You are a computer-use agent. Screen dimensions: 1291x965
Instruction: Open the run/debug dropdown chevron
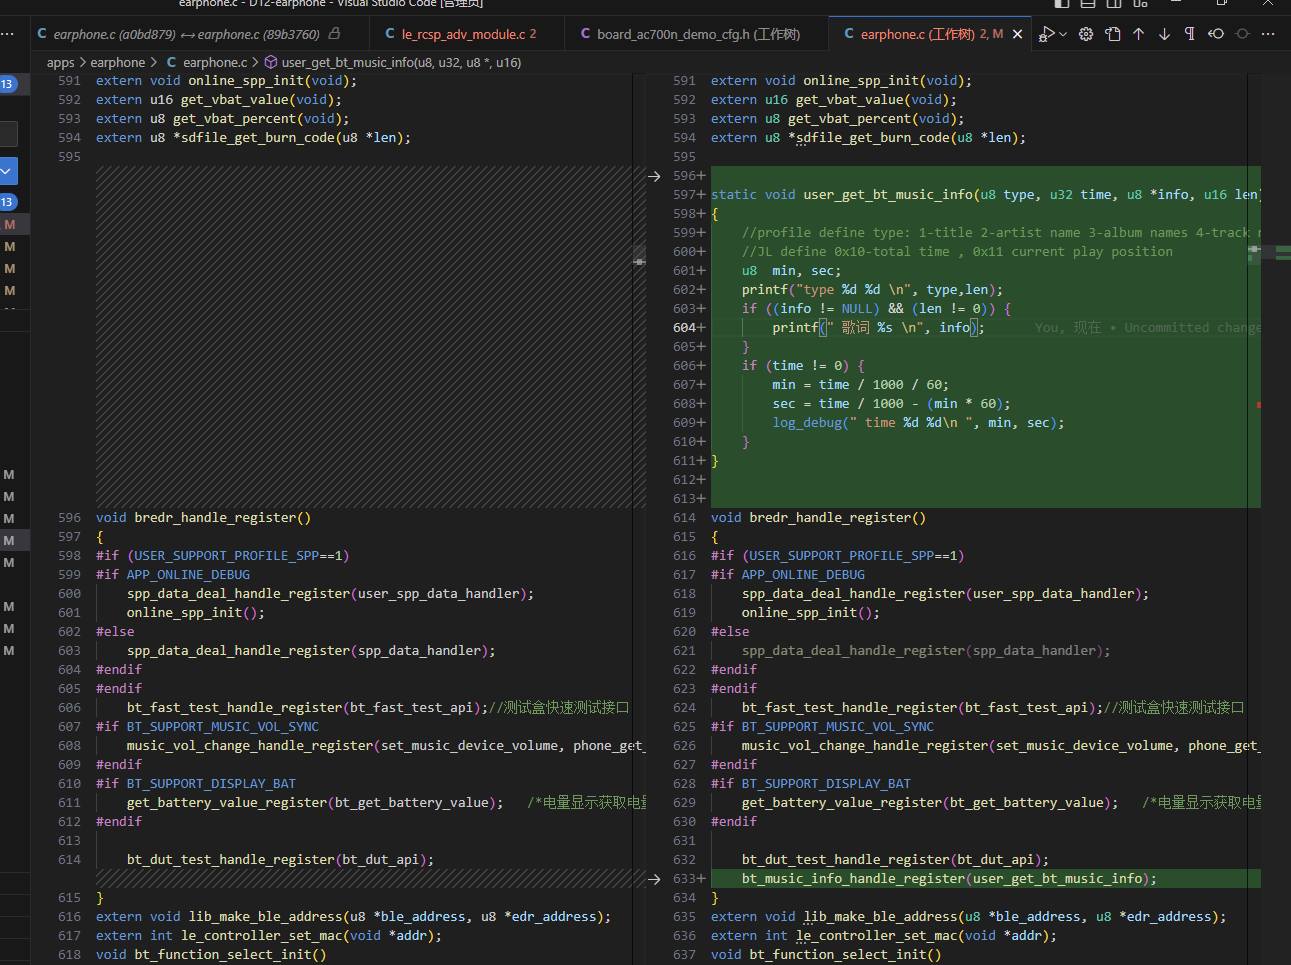point(1063,34)
